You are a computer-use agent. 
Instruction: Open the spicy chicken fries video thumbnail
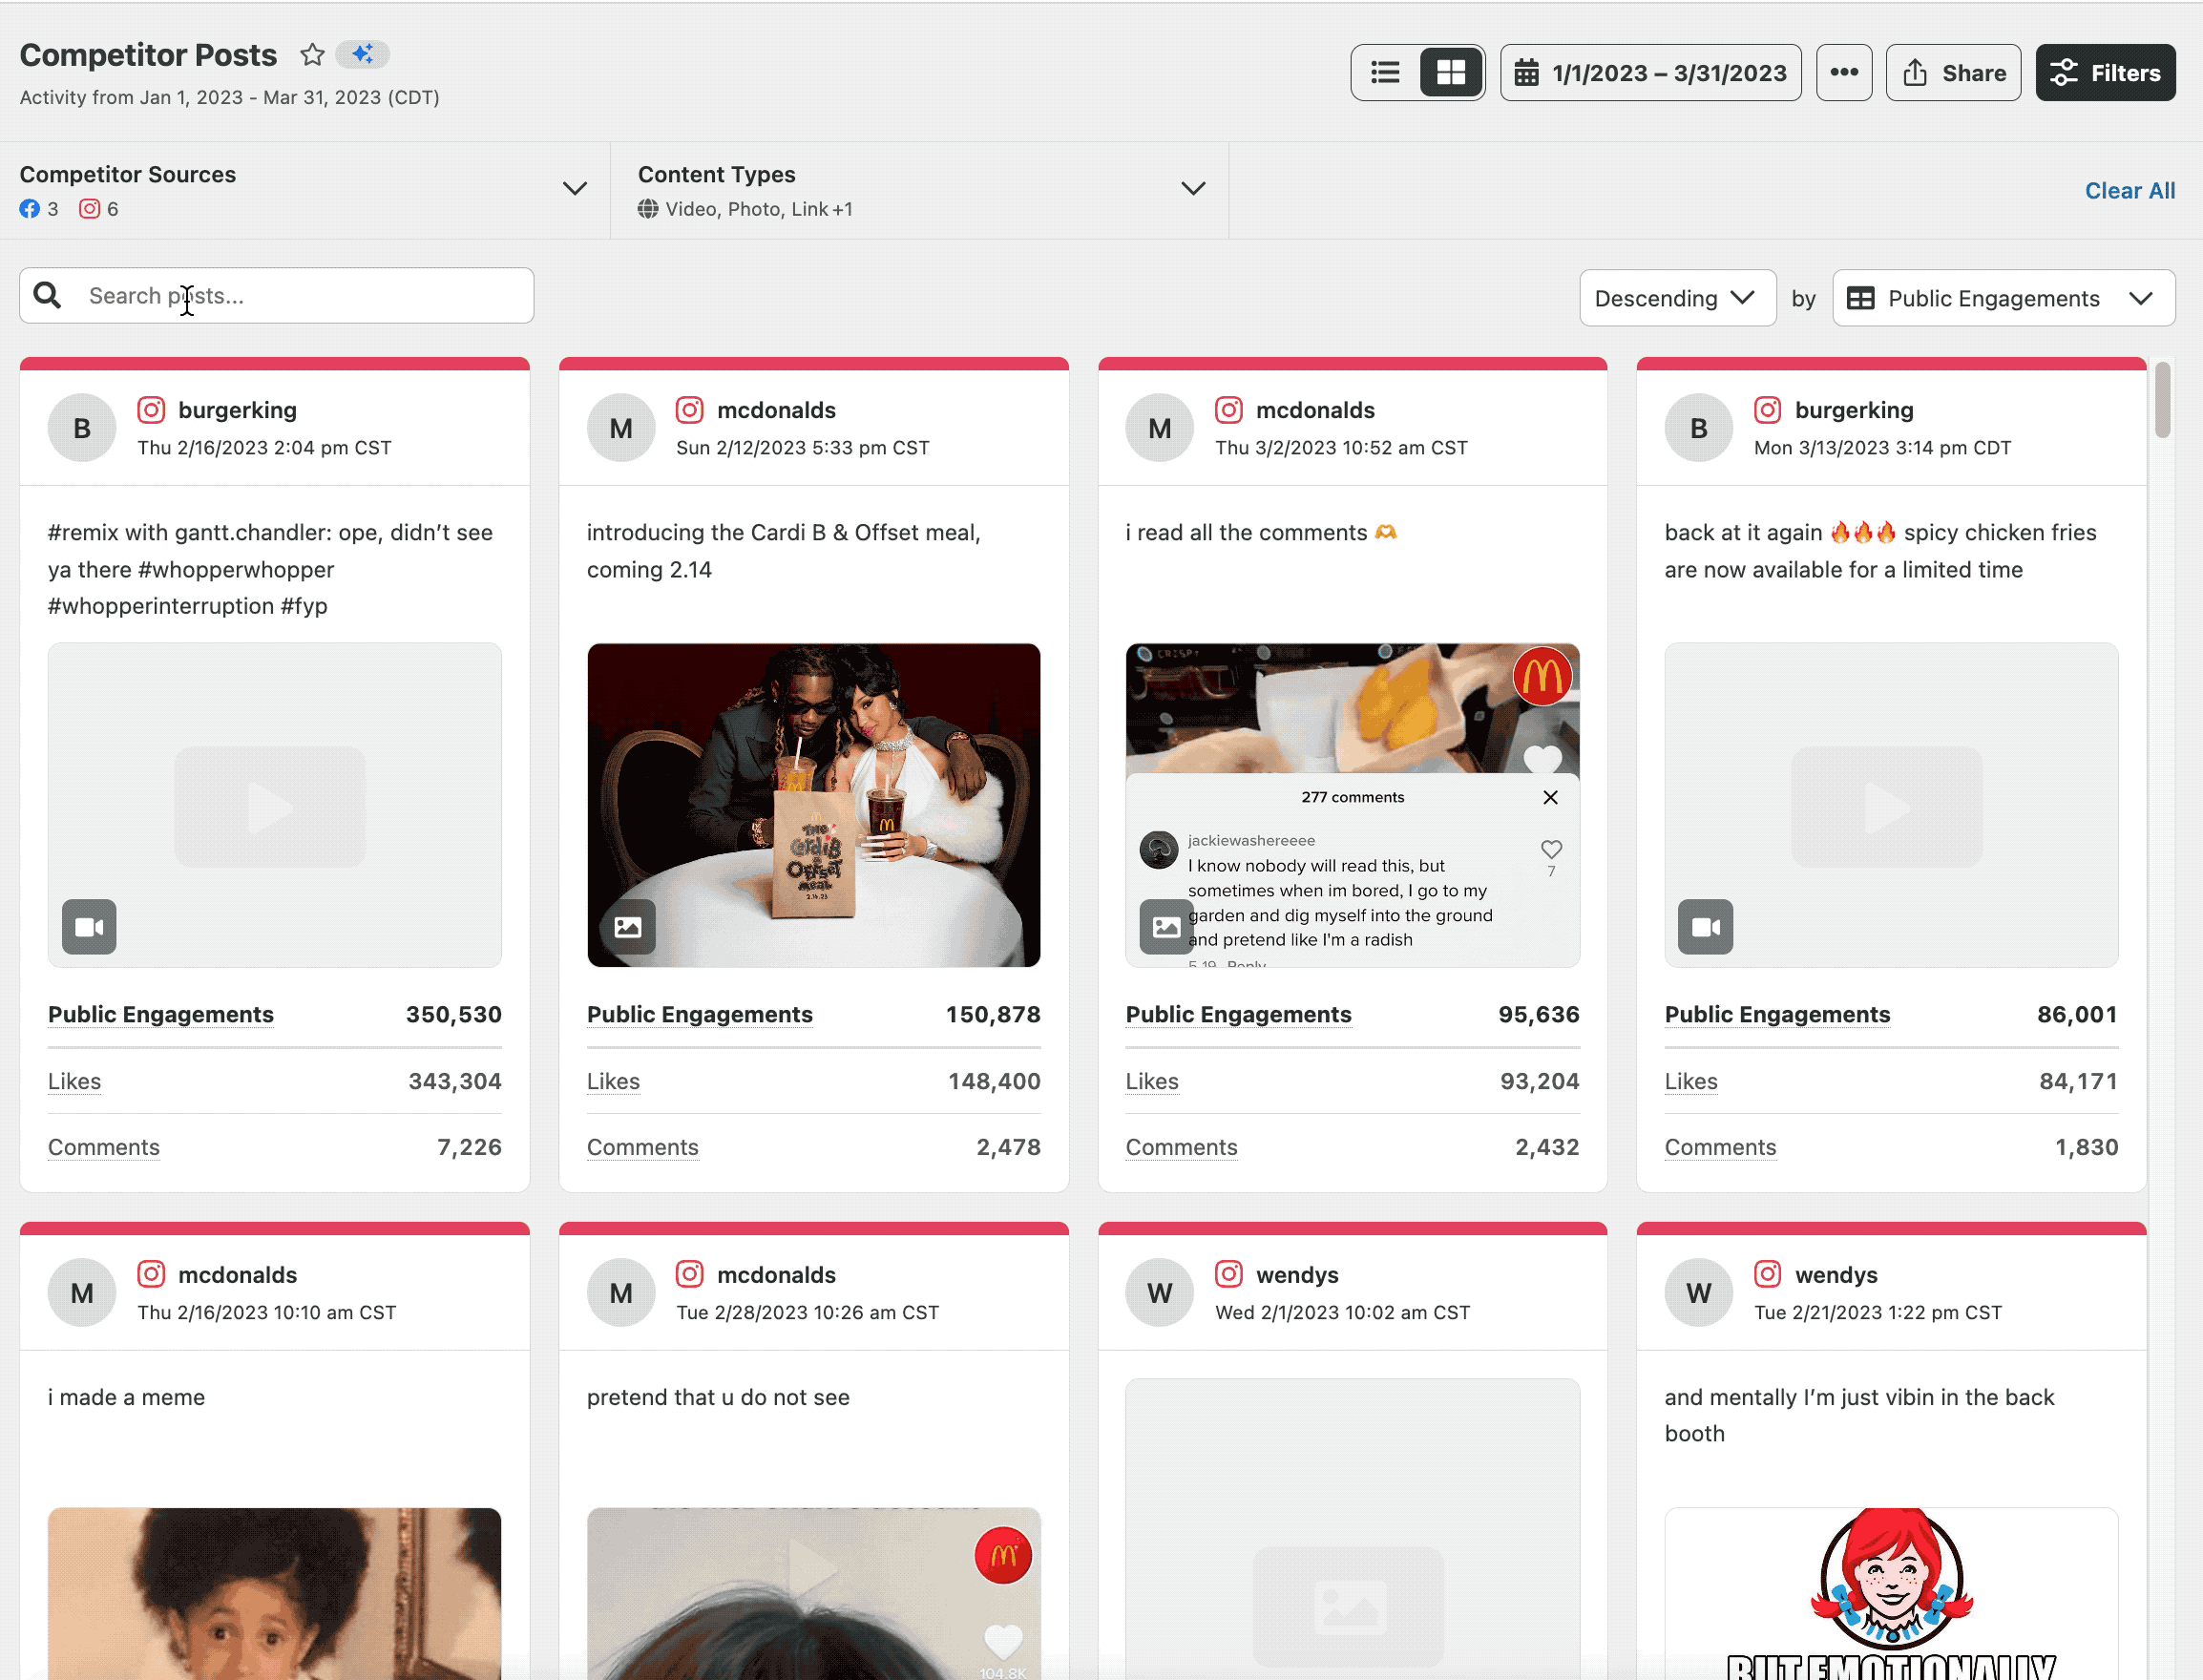click(x=1892, y=805)
